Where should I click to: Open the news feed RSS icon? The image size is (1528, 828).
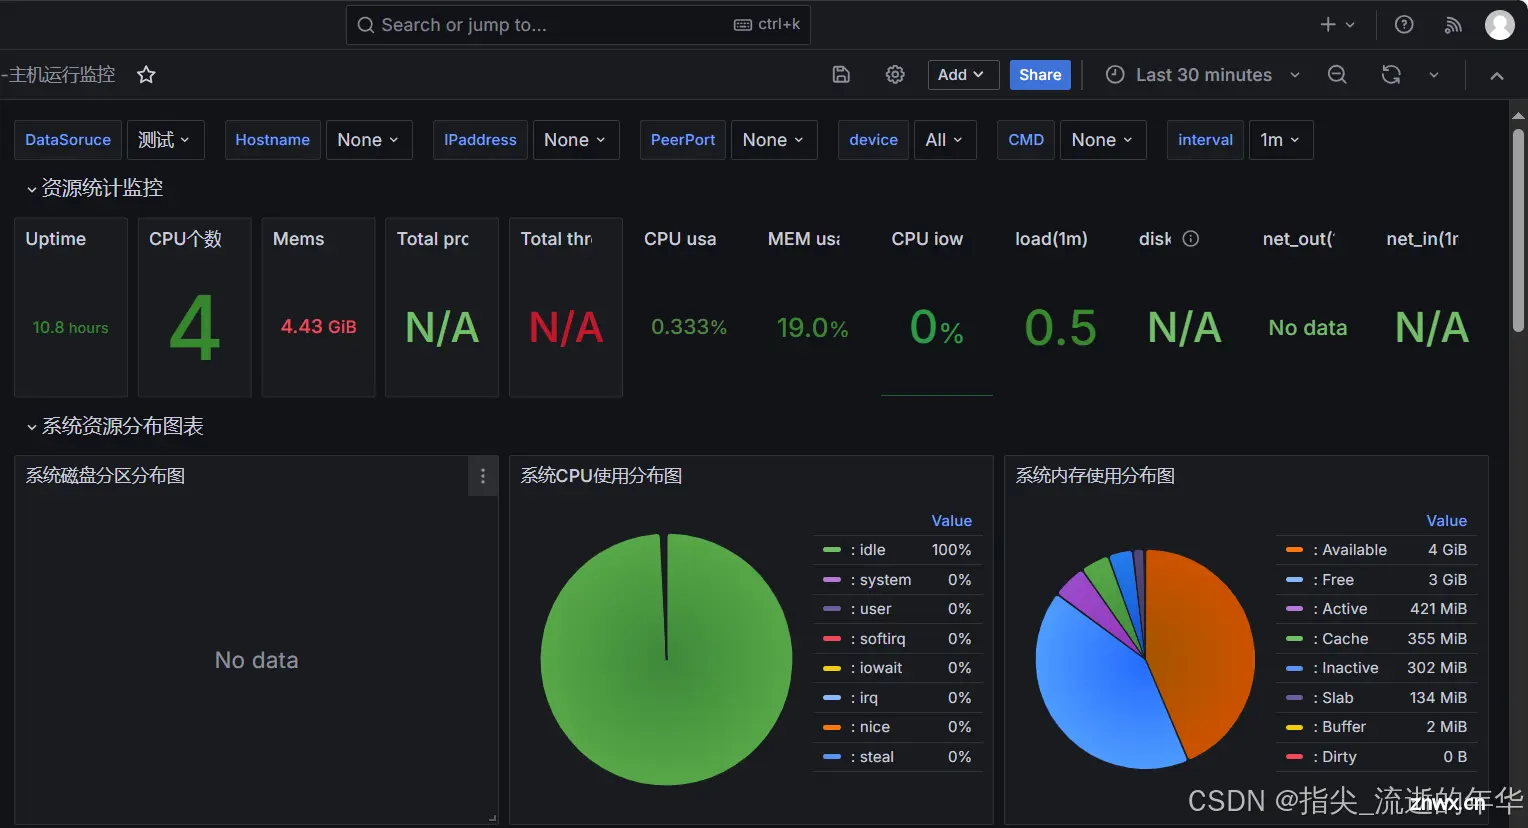[1453, 25]
